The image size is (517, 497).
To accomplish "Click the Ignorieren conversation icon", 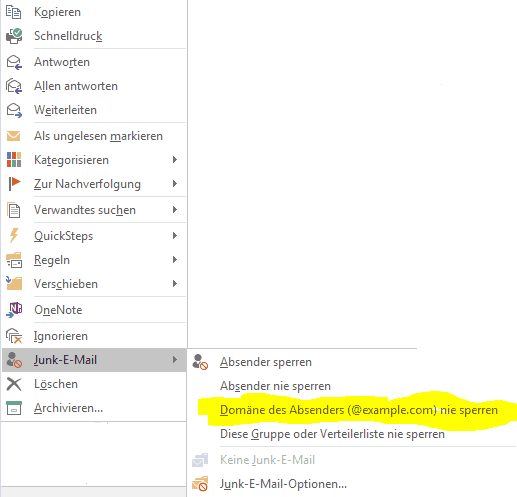I will [14, 336].
